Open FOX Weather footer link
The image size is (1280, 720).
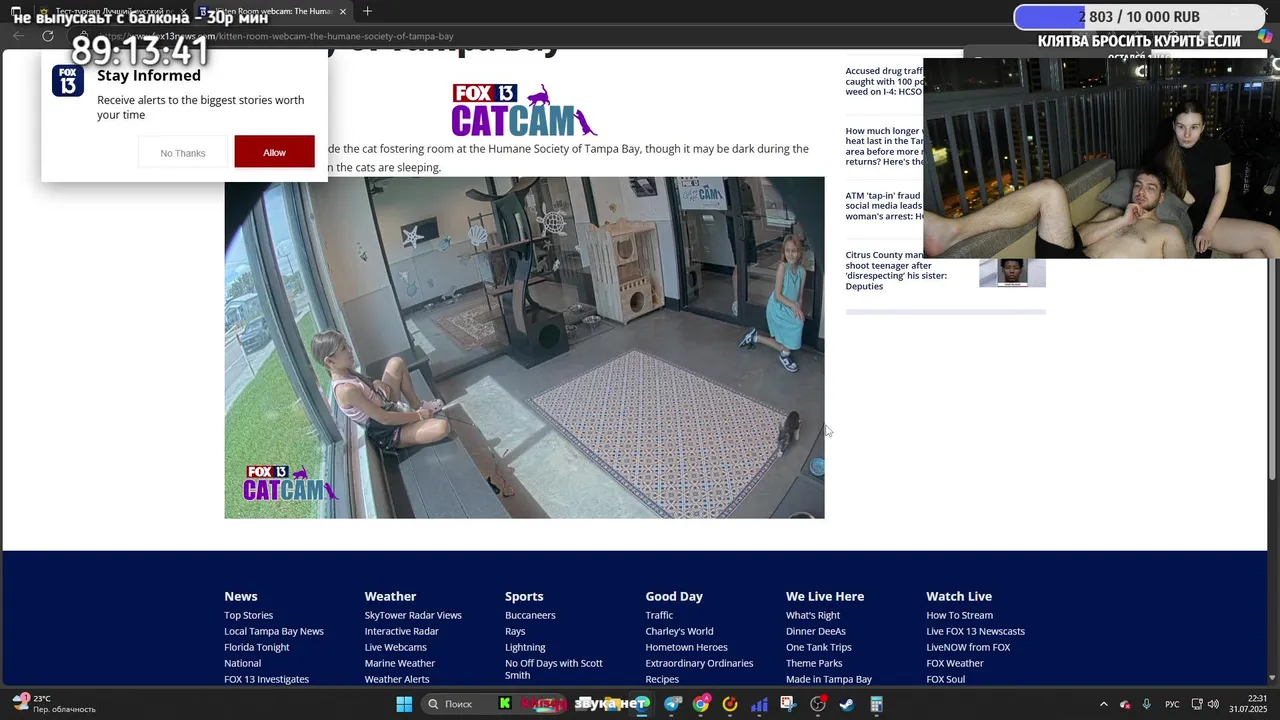955,663
